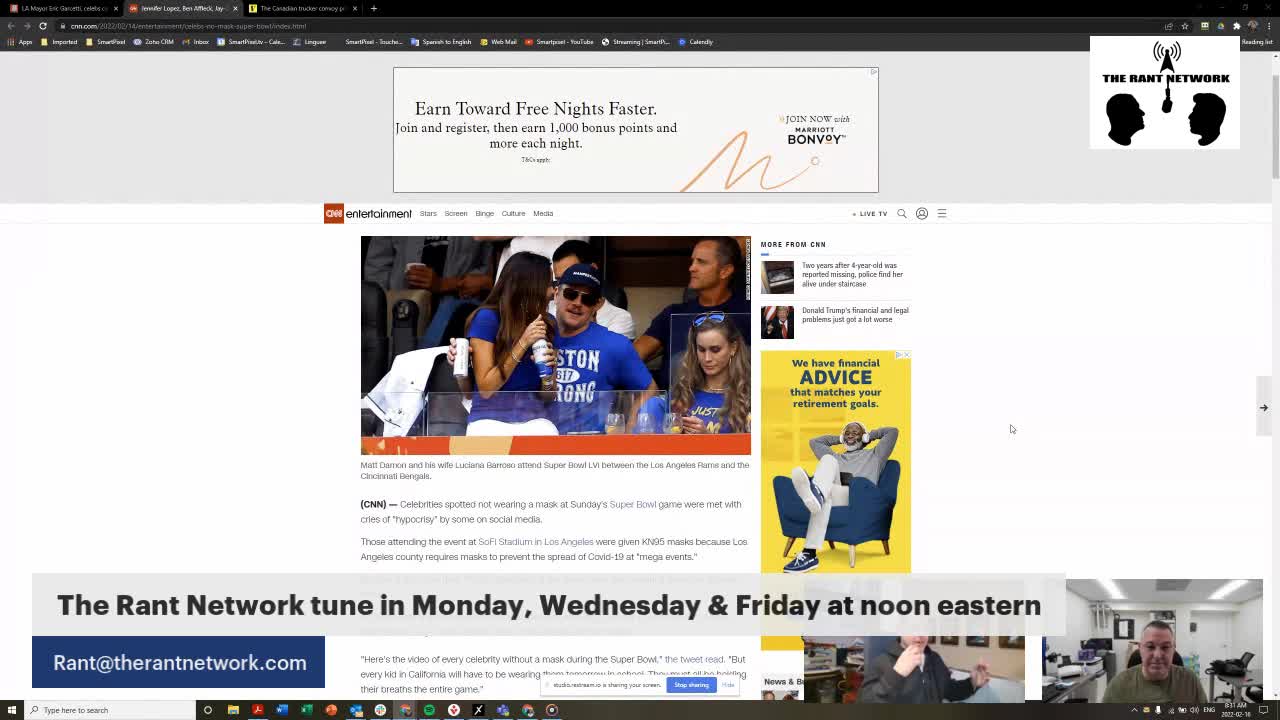
Task: Open Donald Trump financial problems story
Action: coord(836,320)
